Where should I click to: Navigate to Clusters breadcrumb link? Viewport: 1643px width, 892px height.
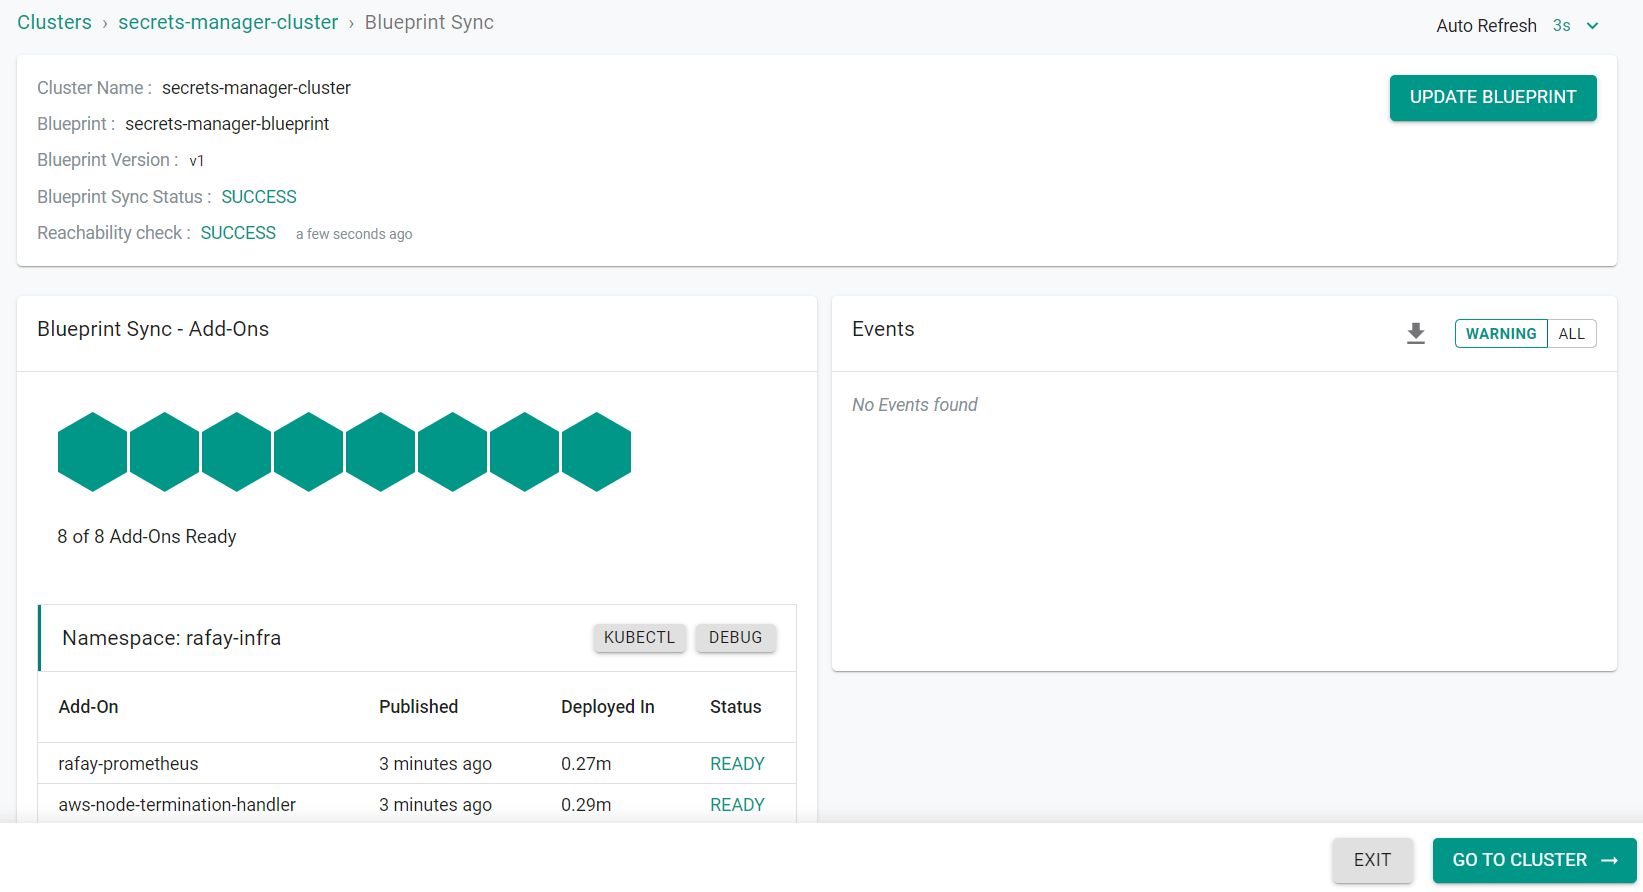pyautogui.click(x=54, y=22)
